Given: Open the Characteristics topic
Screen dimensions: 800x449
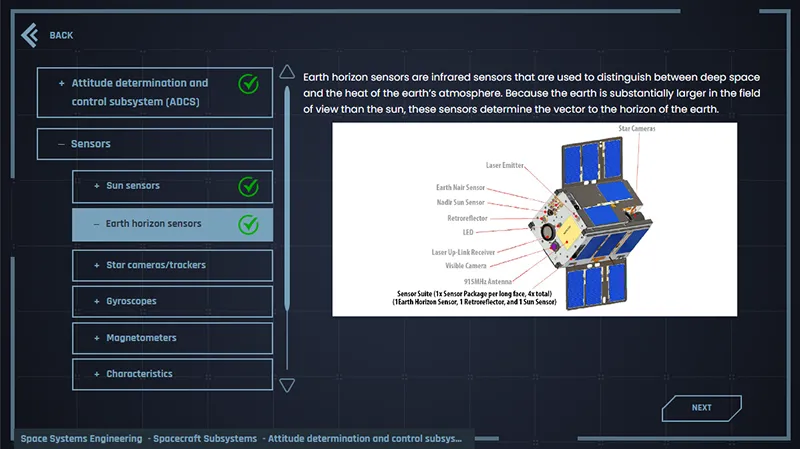Looking at the screenshot, I should click(139, 374).
